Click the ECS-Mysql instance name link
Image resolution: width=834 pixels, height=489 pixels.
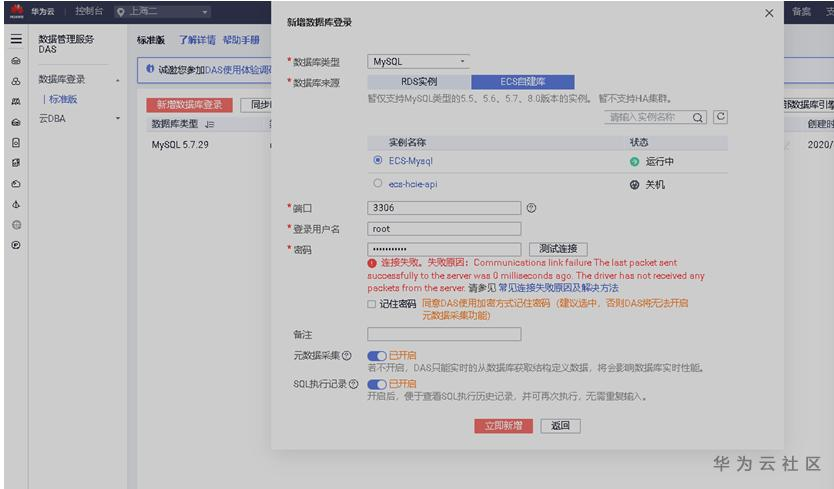pyautogui.click(x=410, y=161)
